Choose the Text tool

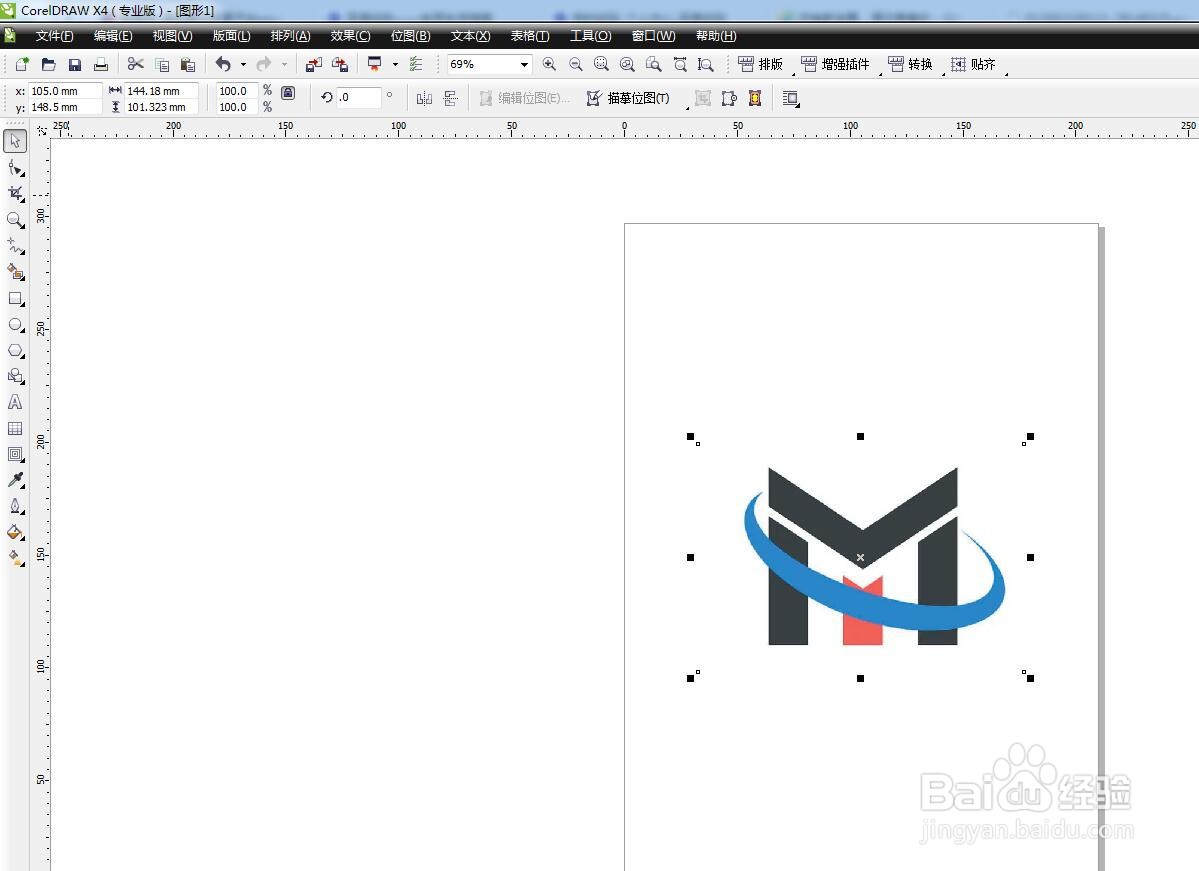click(x=15, y=402)
